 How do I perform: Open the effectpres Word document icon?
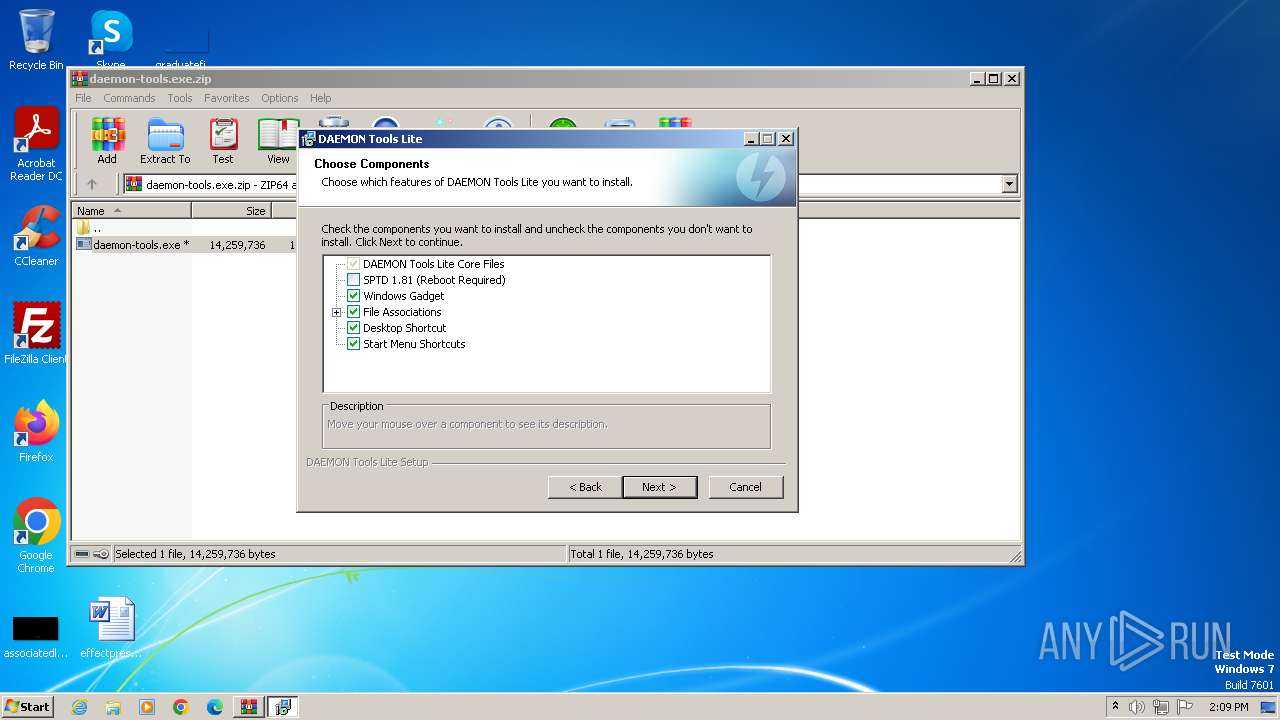pos(111,628)
